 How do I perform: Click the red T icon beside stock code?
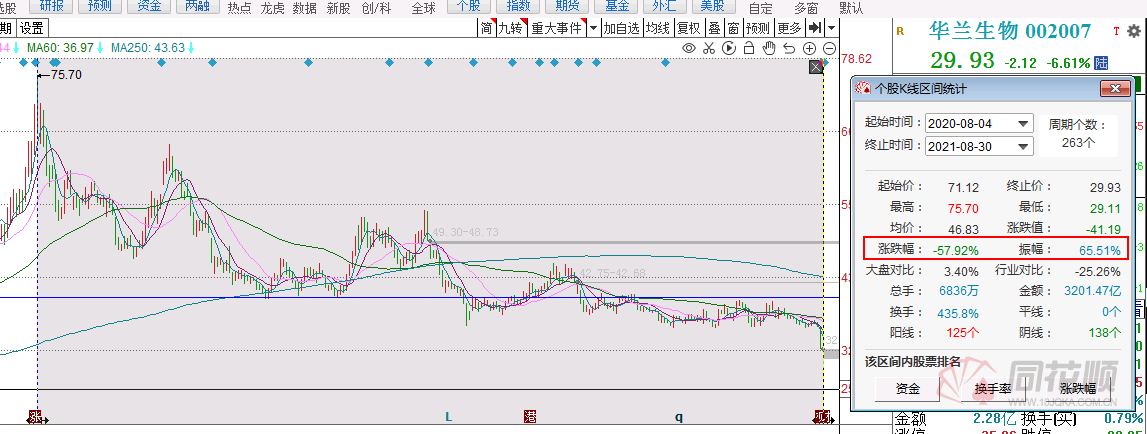coord(1116,31)
